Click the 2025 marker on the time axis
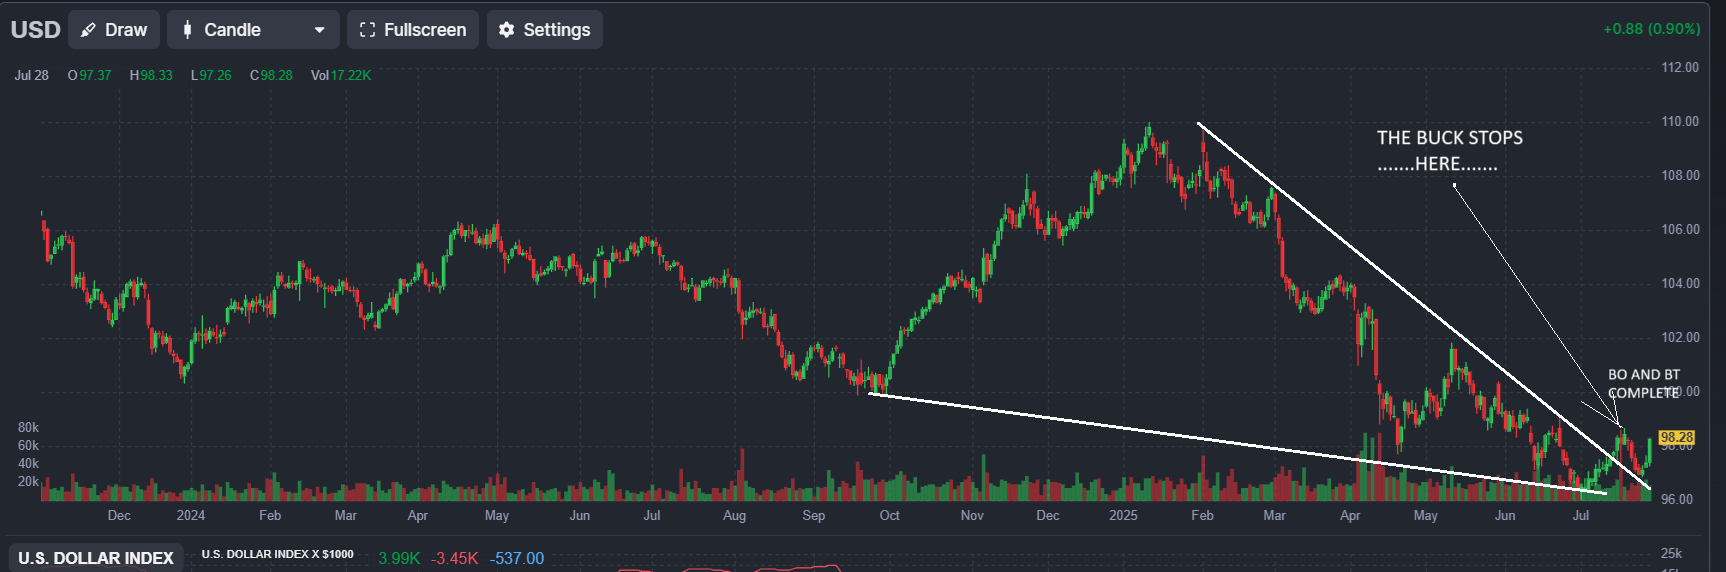 point(1123,516)
